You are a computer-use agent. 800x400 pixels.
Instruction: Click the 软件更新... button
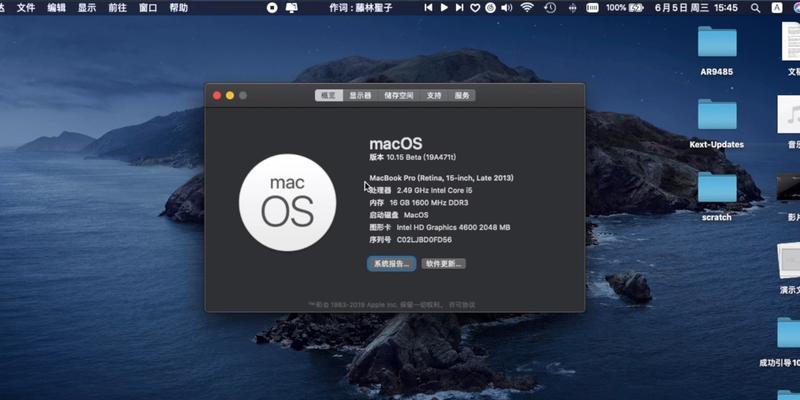(443, 264)
